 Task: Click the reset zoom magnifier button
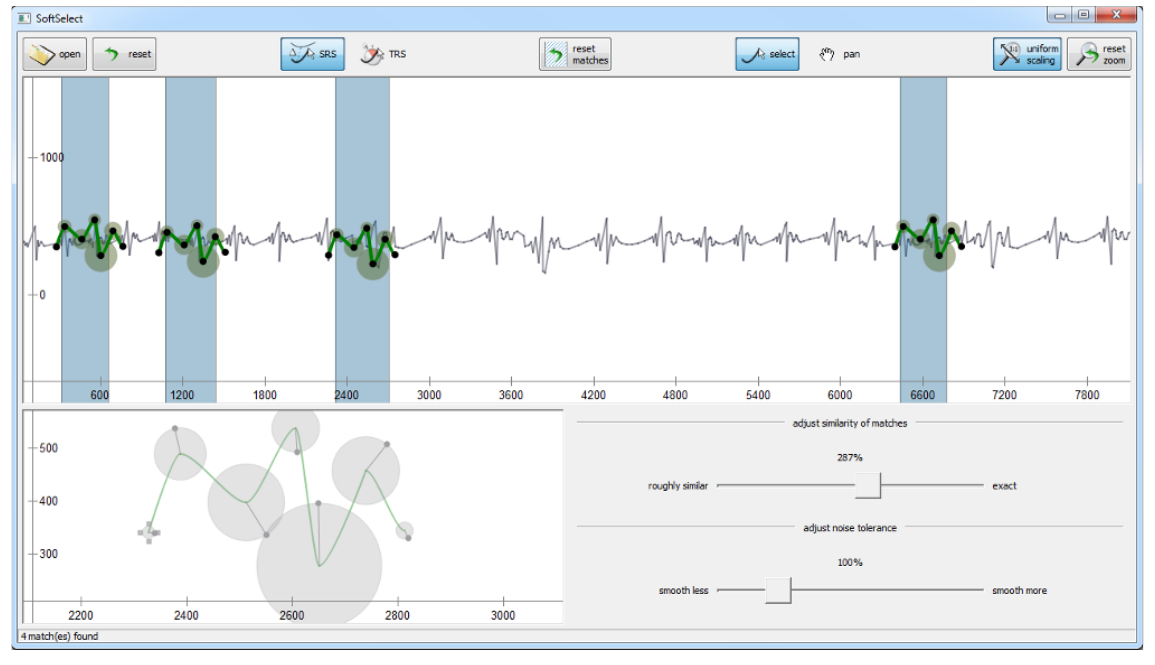click(1099, 54)
